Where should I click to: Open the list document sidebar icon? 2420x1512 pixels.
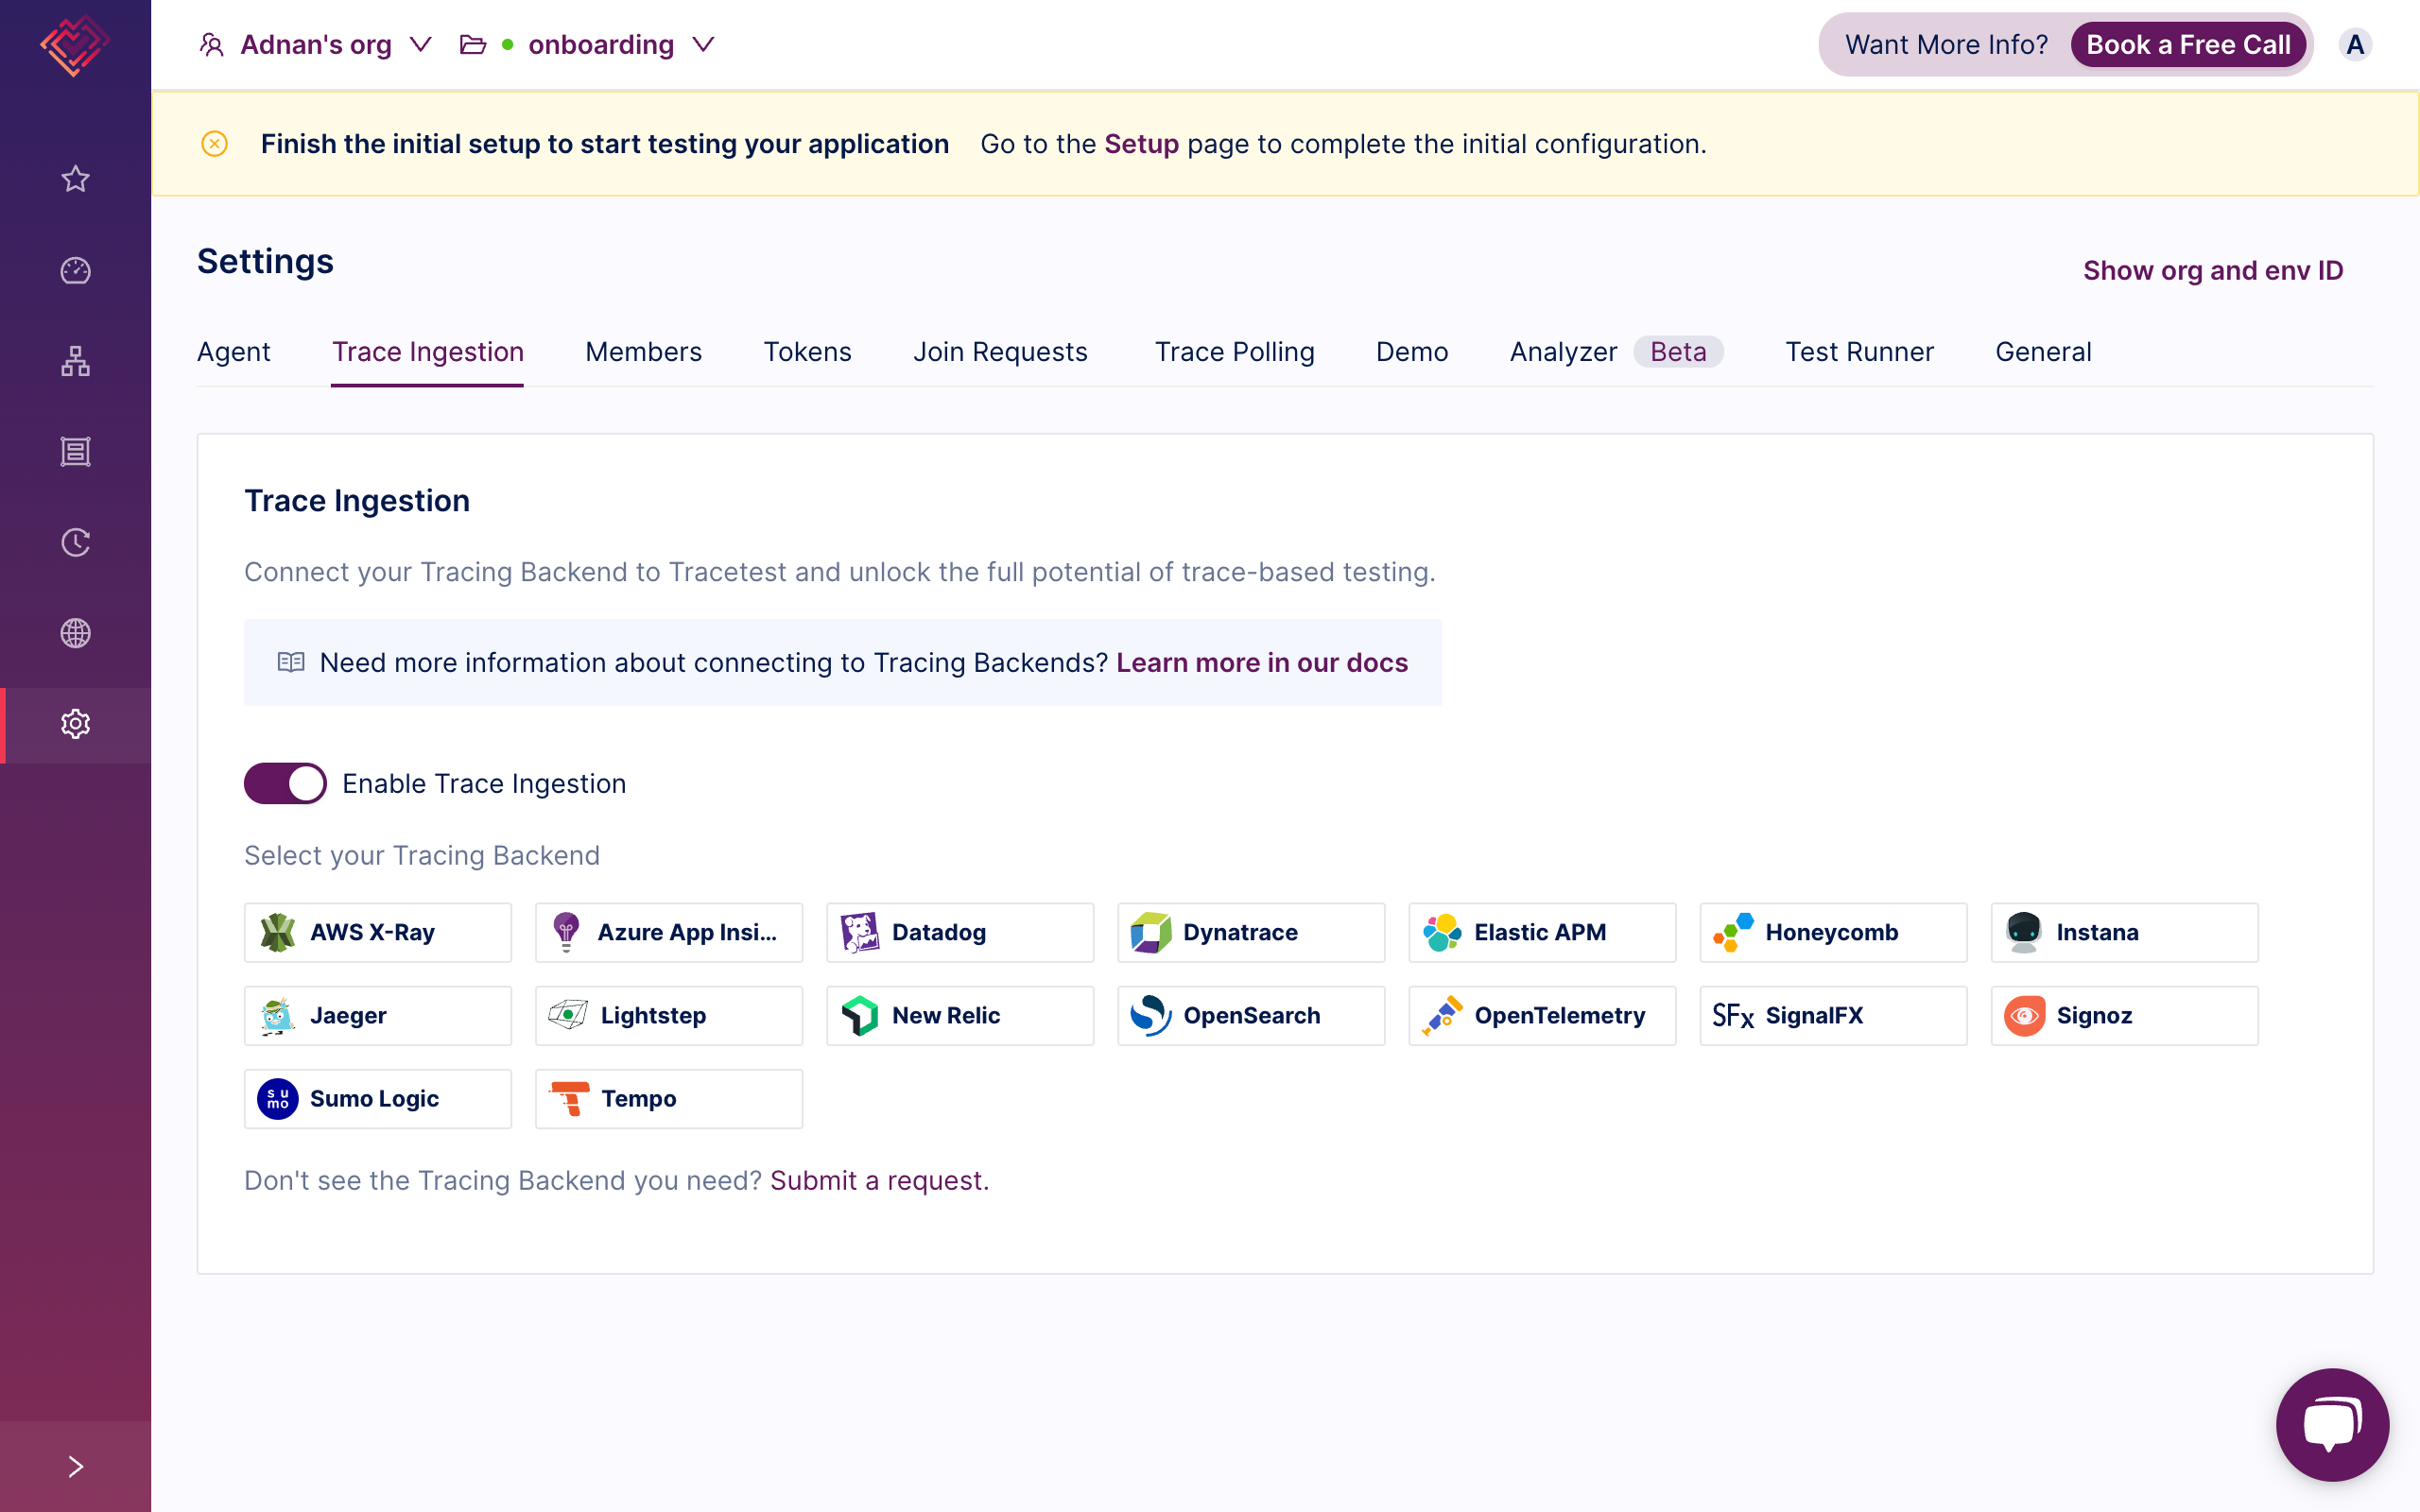click(75, 452)
